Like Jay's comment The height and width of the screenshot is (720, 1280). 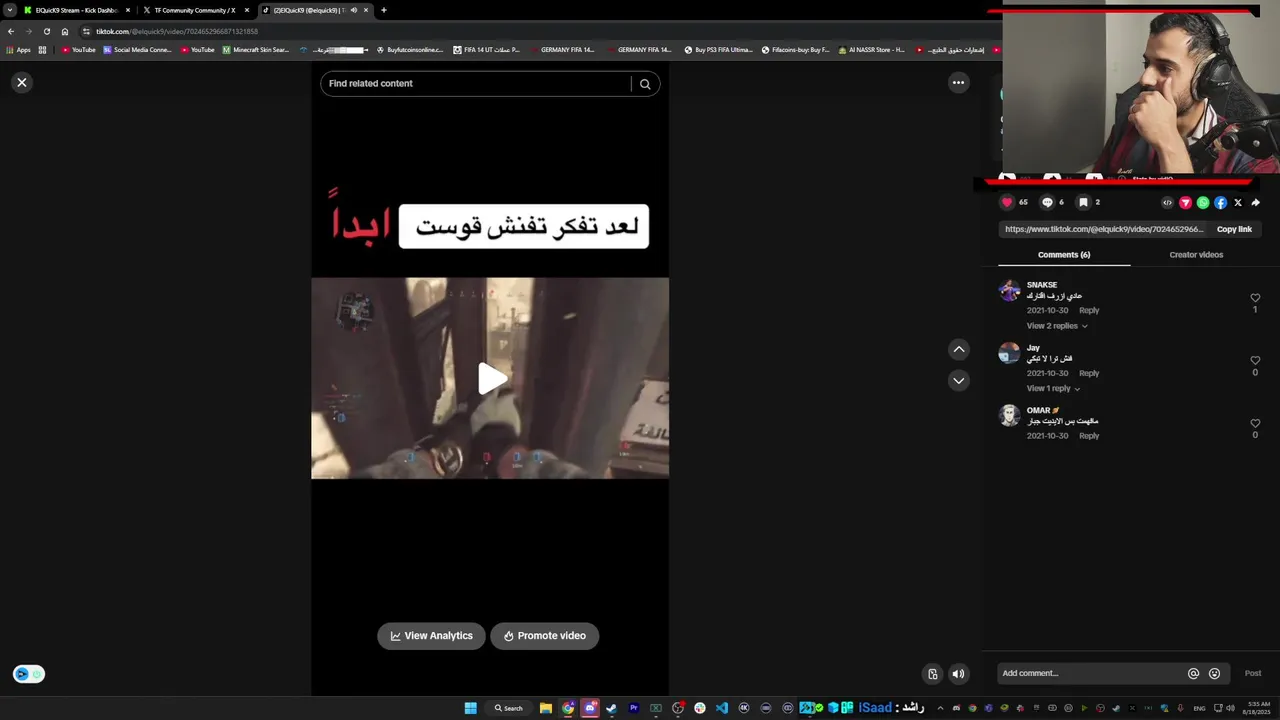tap(1255, 361)
